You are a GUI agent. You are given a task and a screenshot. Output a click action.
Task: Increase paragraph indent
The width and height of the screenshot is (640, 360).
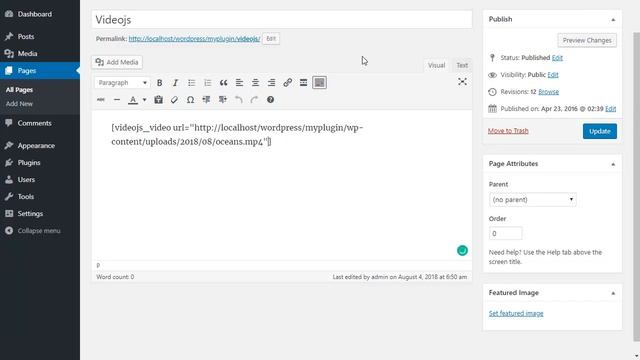pyautogui.click(x=222, y=100)
